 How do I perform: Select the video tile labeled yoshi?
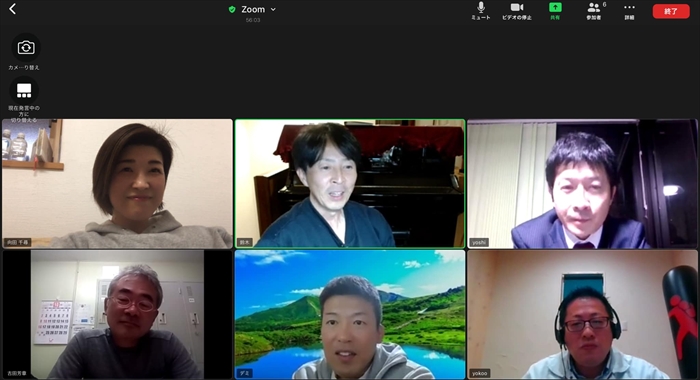tap(582, 184)
